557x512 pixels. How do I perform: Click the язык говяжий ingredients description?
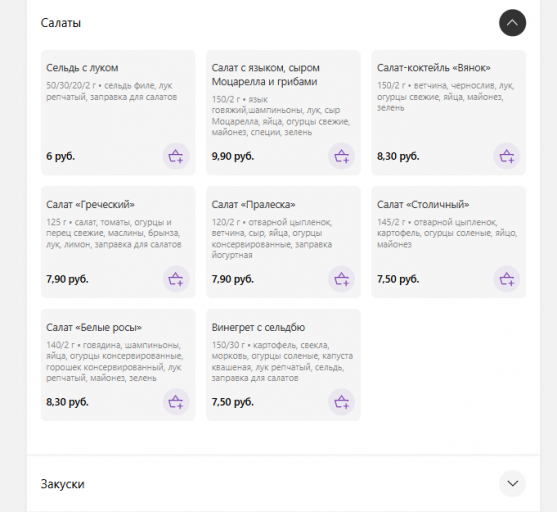coord(281,116)
